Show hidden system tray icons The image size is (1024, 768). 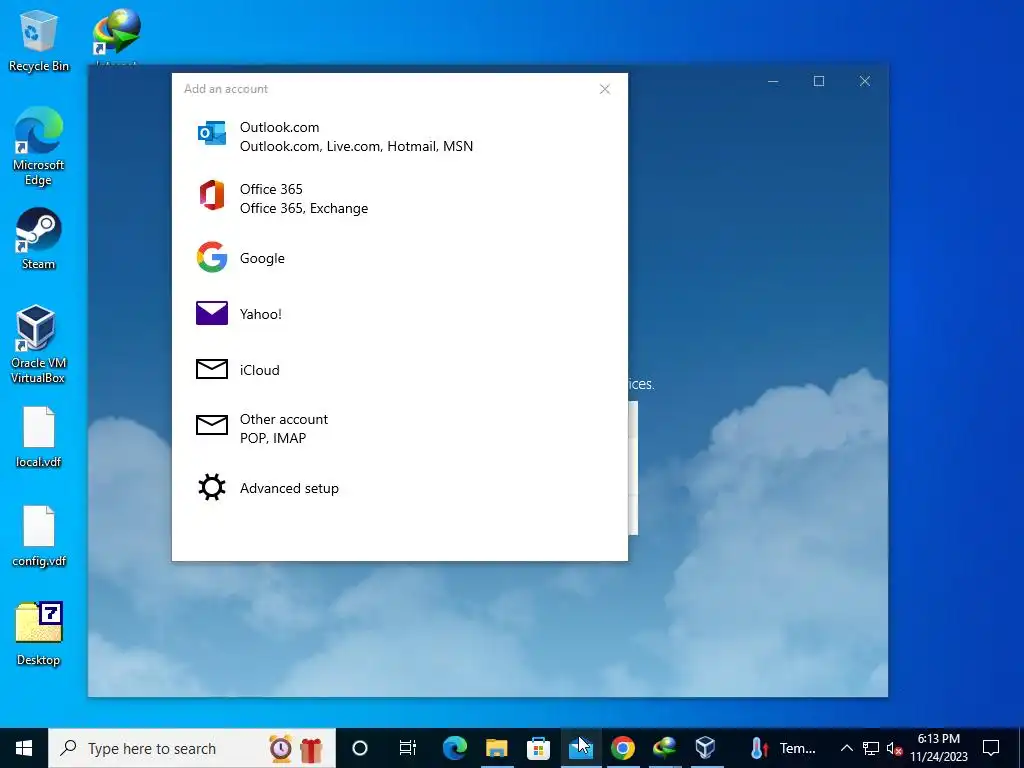click(846, 748)
